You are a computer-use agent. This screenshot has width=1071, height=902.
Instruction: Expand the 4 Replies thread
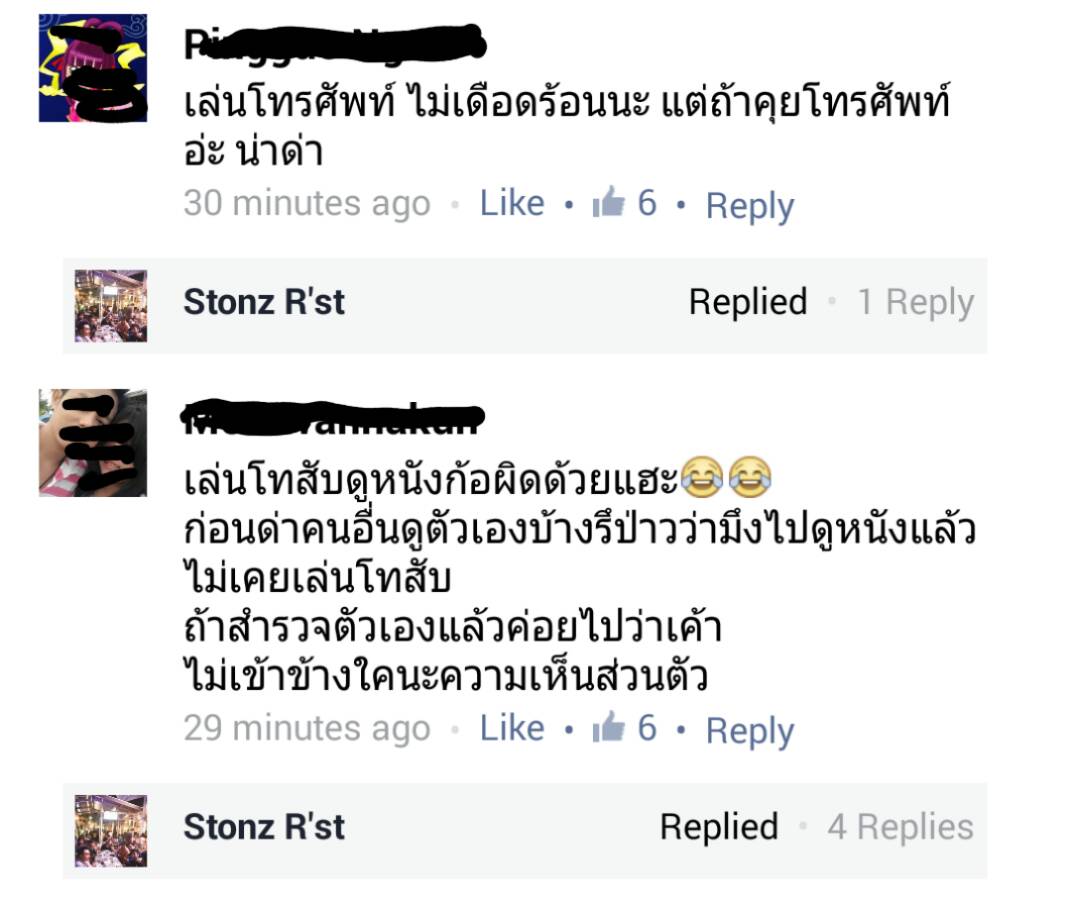[900, 827]
